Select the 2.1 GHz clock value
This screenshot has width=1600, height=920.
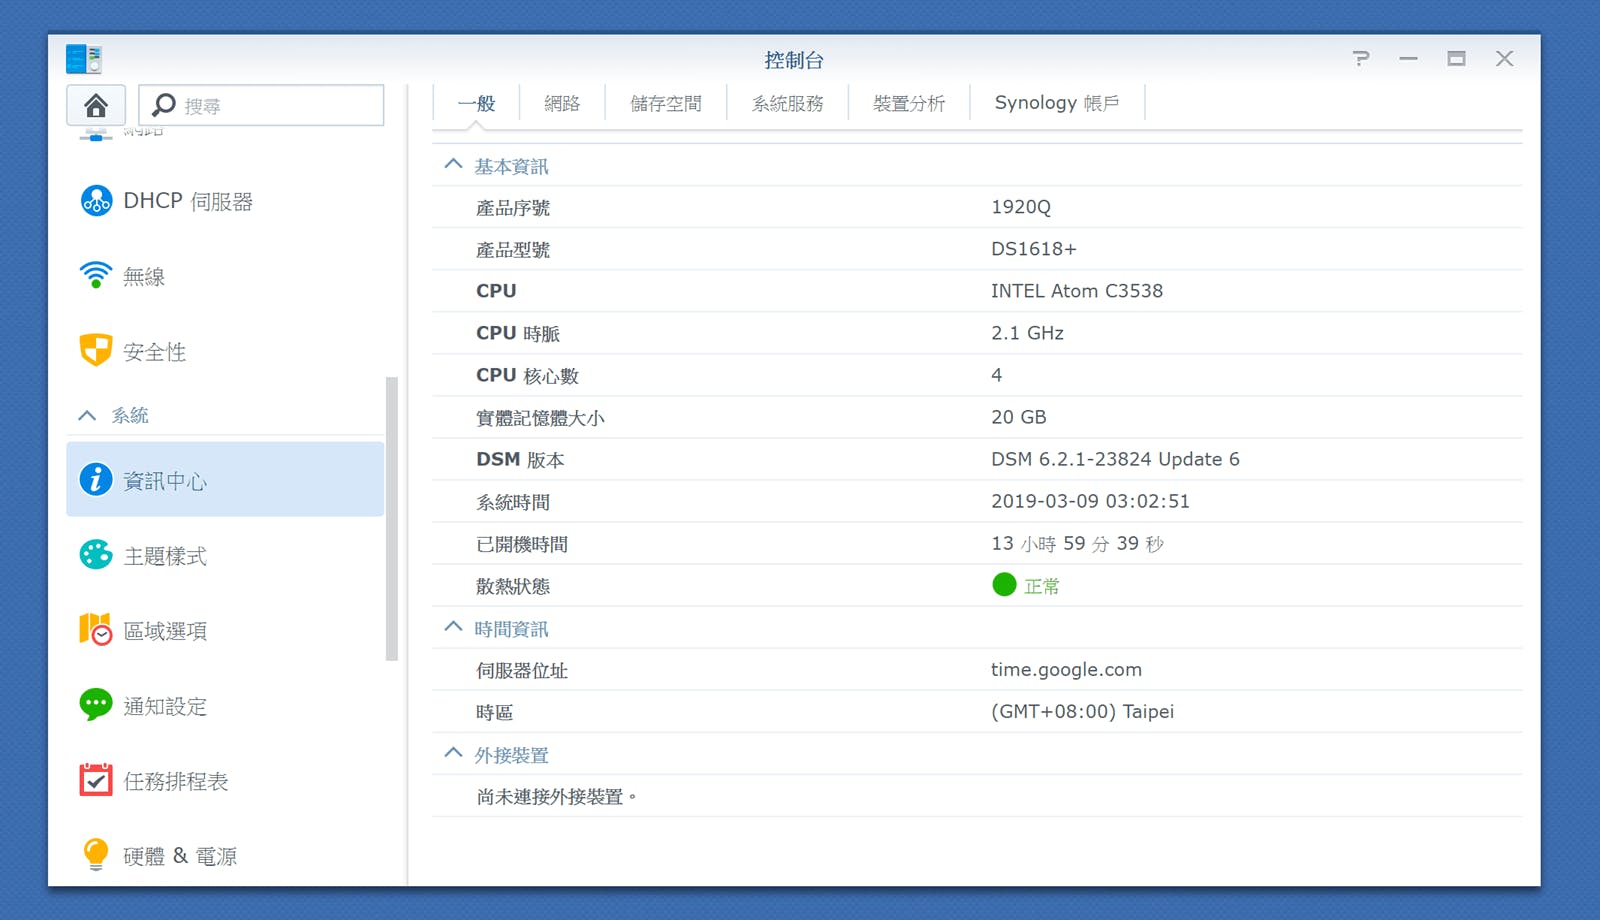tap(1027, 333)
